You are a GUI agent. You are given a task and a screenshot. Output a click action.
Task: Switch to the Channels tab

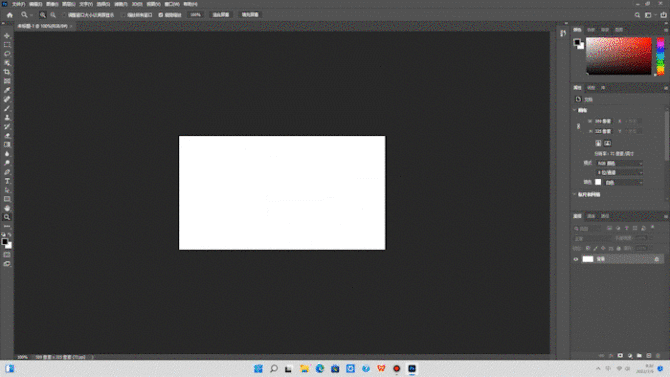tap(591, 216)
